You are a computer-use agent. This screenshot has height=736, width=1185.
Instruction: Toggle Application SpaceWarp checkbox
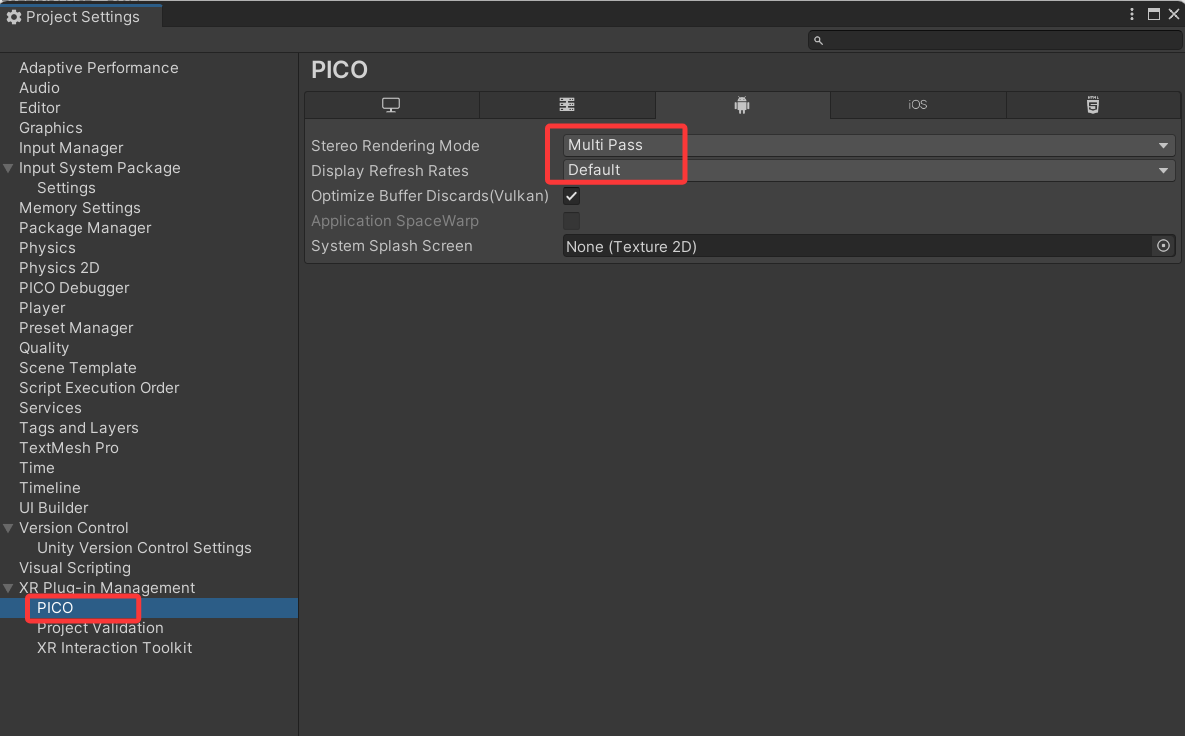(x=571, y=221)
